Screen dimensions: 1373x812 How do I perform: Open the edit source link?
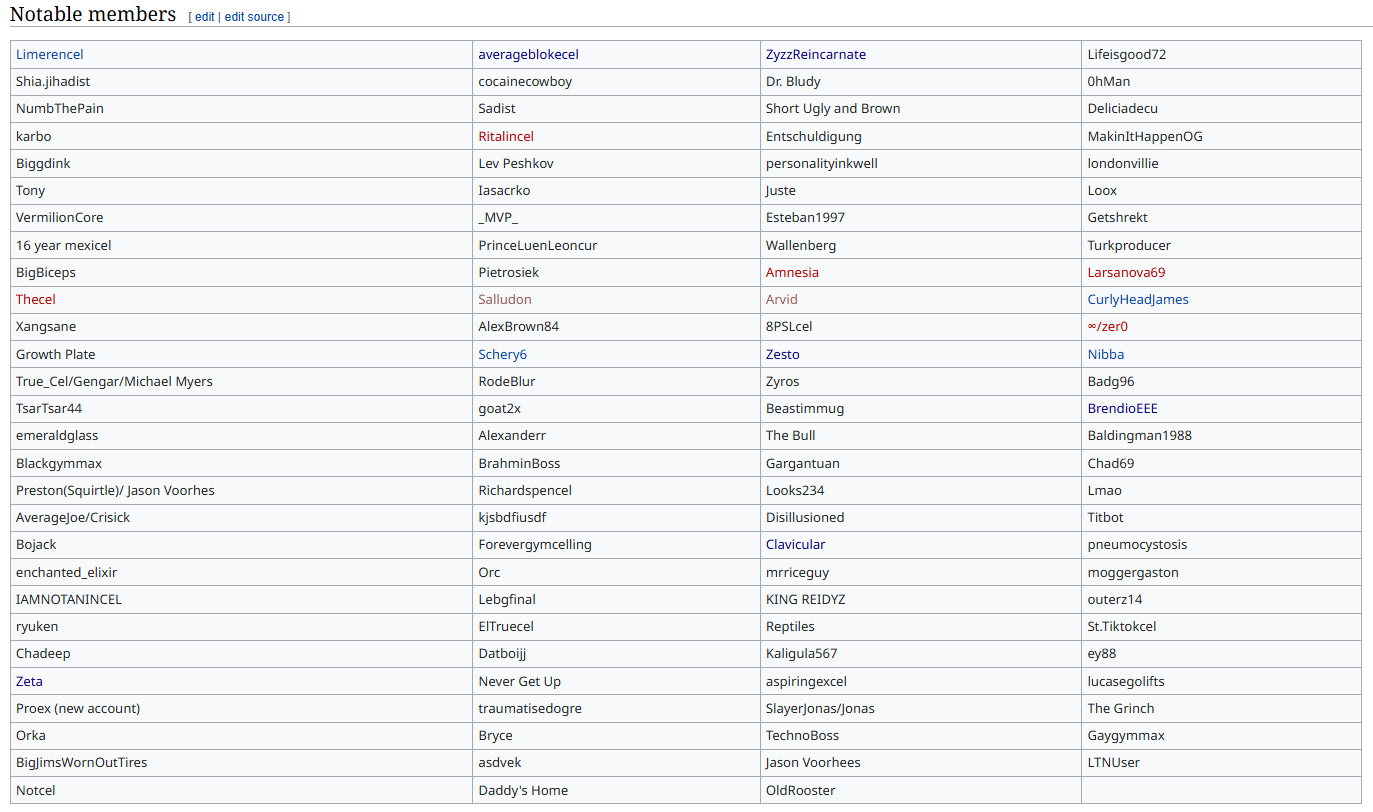[254, 17]
